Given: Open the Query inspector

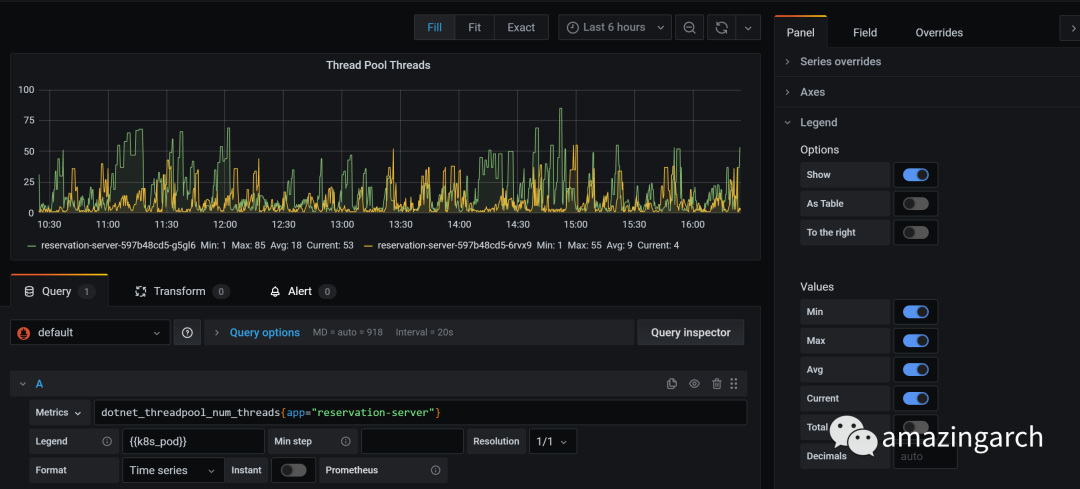Looking at the screenshot, I should point(690,332).
